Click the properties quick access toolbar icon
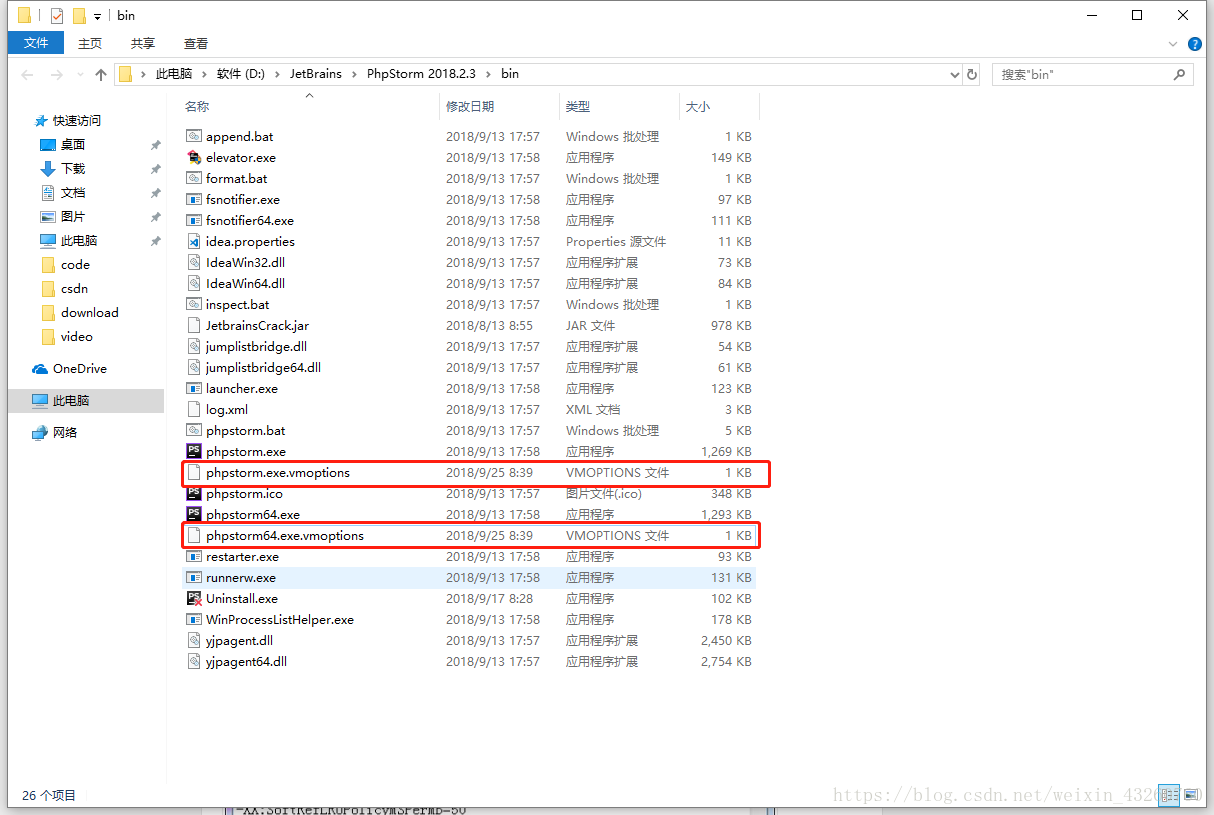Screen dimensions: 1214x815 pyautogui.click(x=57, y=16)
